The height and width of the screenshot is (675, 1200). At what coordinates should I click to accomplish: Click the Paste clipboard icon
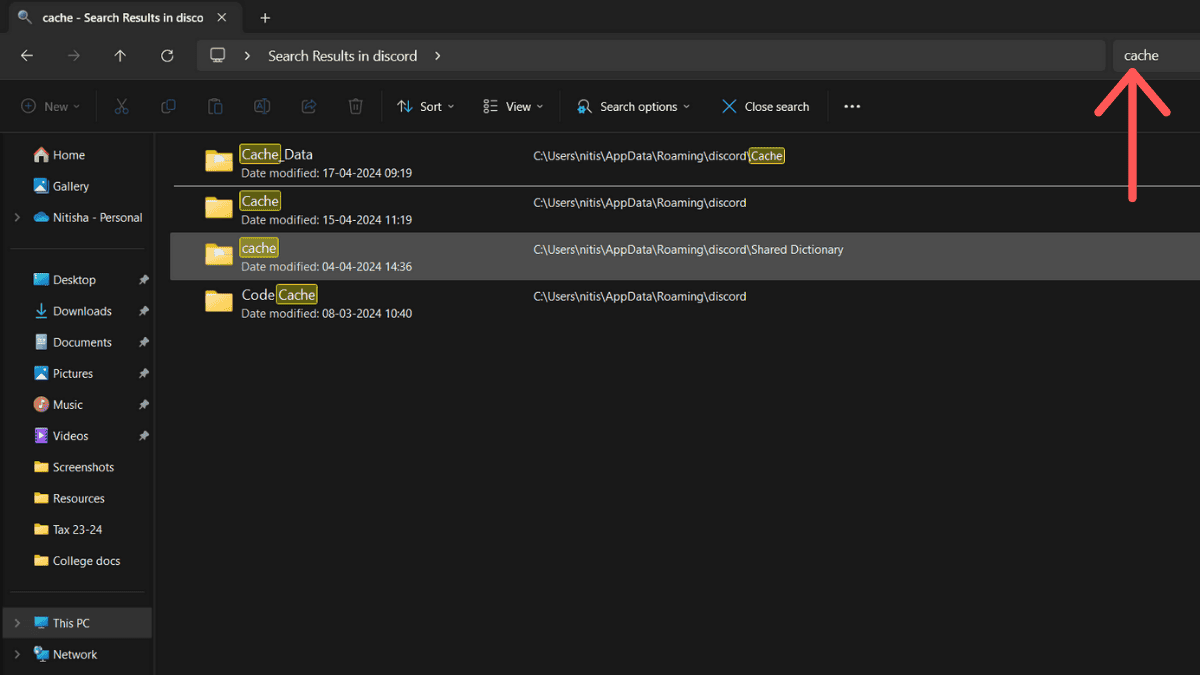[x=215, y=106]
